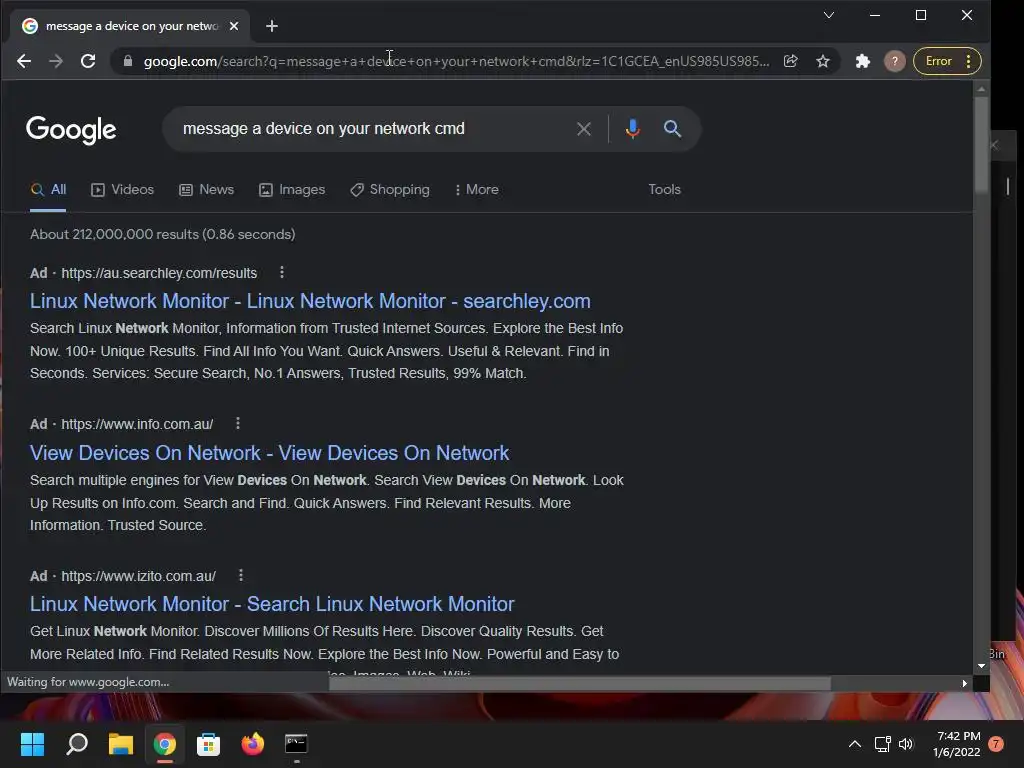
Task: Open the search Tools options
Action: pyautogui.click(x=664, y=189)
